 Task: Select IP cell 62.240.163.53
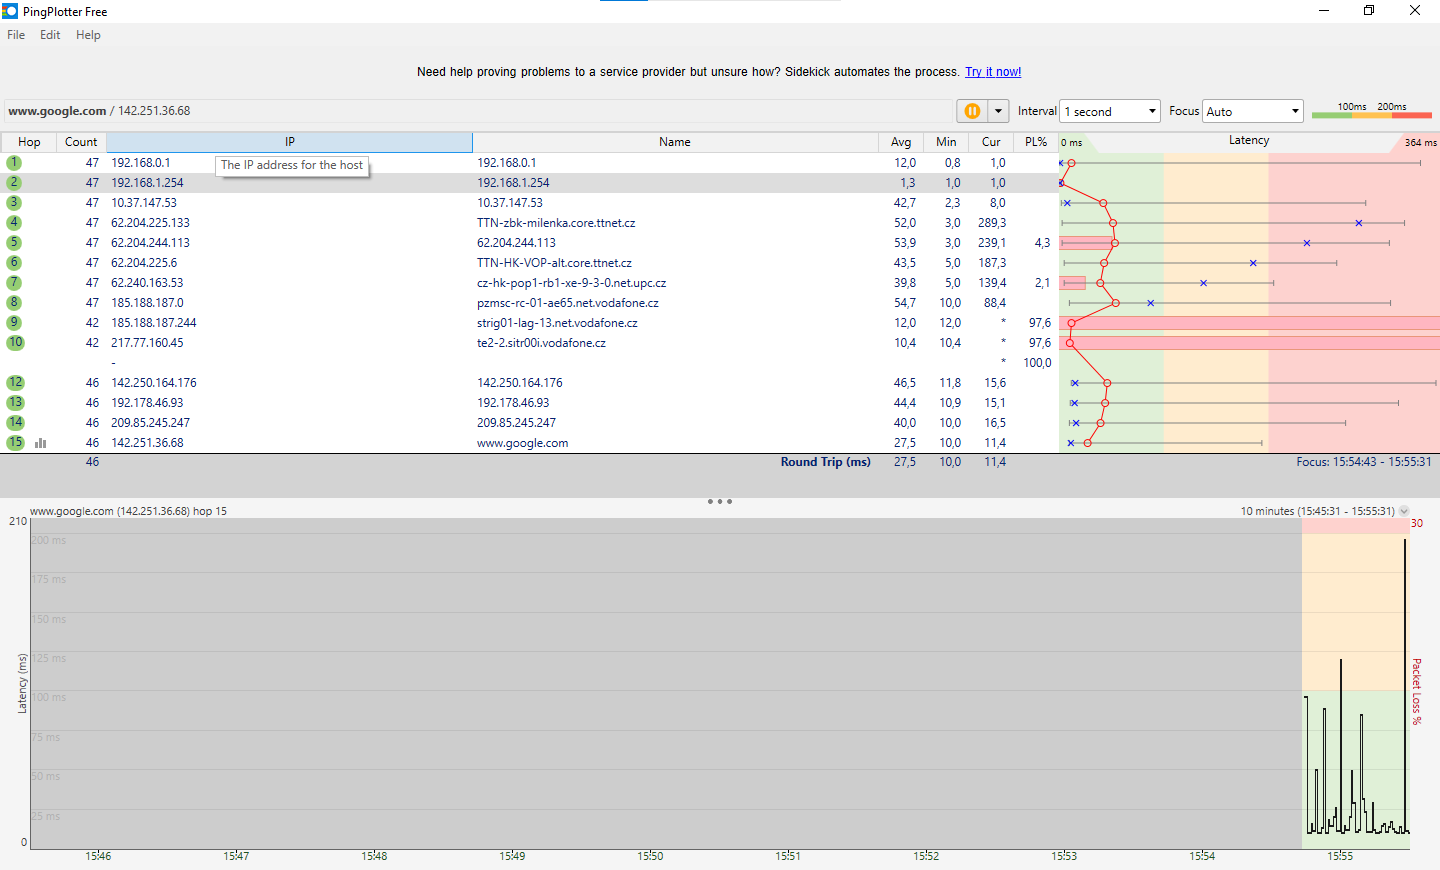click(x=147, y=283)
